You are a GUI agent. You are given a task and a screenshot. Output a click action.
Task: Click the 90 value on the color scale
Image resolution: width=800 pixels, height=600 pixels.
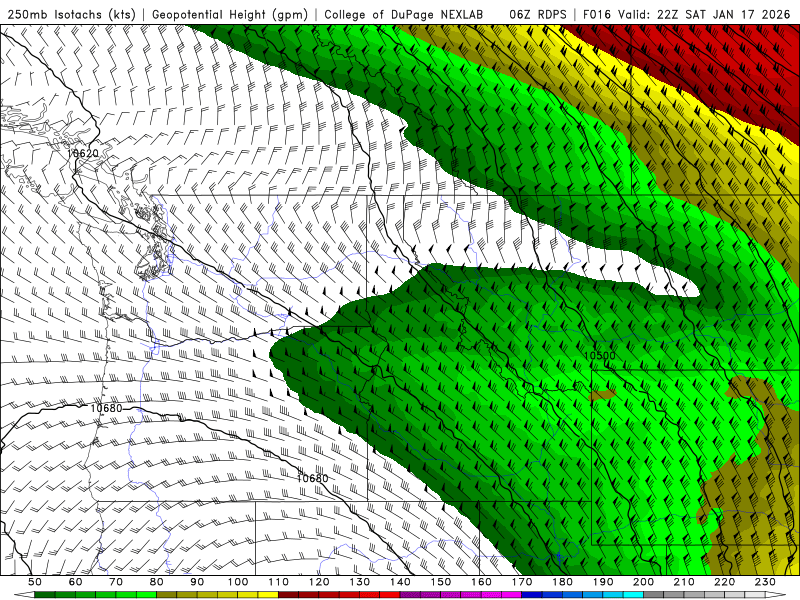(197, 582)
